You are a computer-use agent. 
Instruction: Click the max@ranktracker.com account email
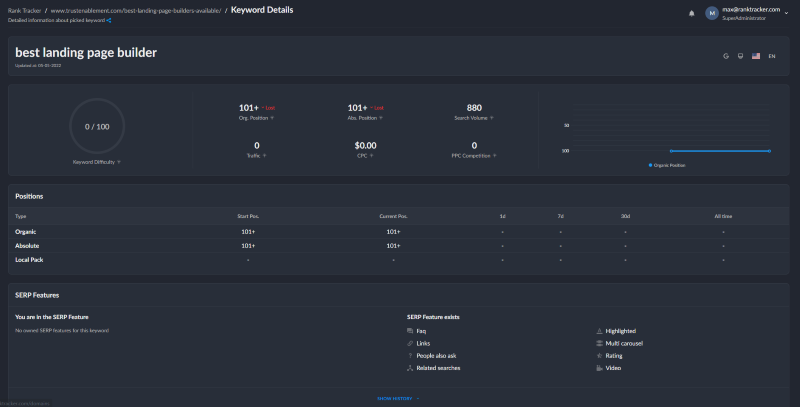(751, 10)
